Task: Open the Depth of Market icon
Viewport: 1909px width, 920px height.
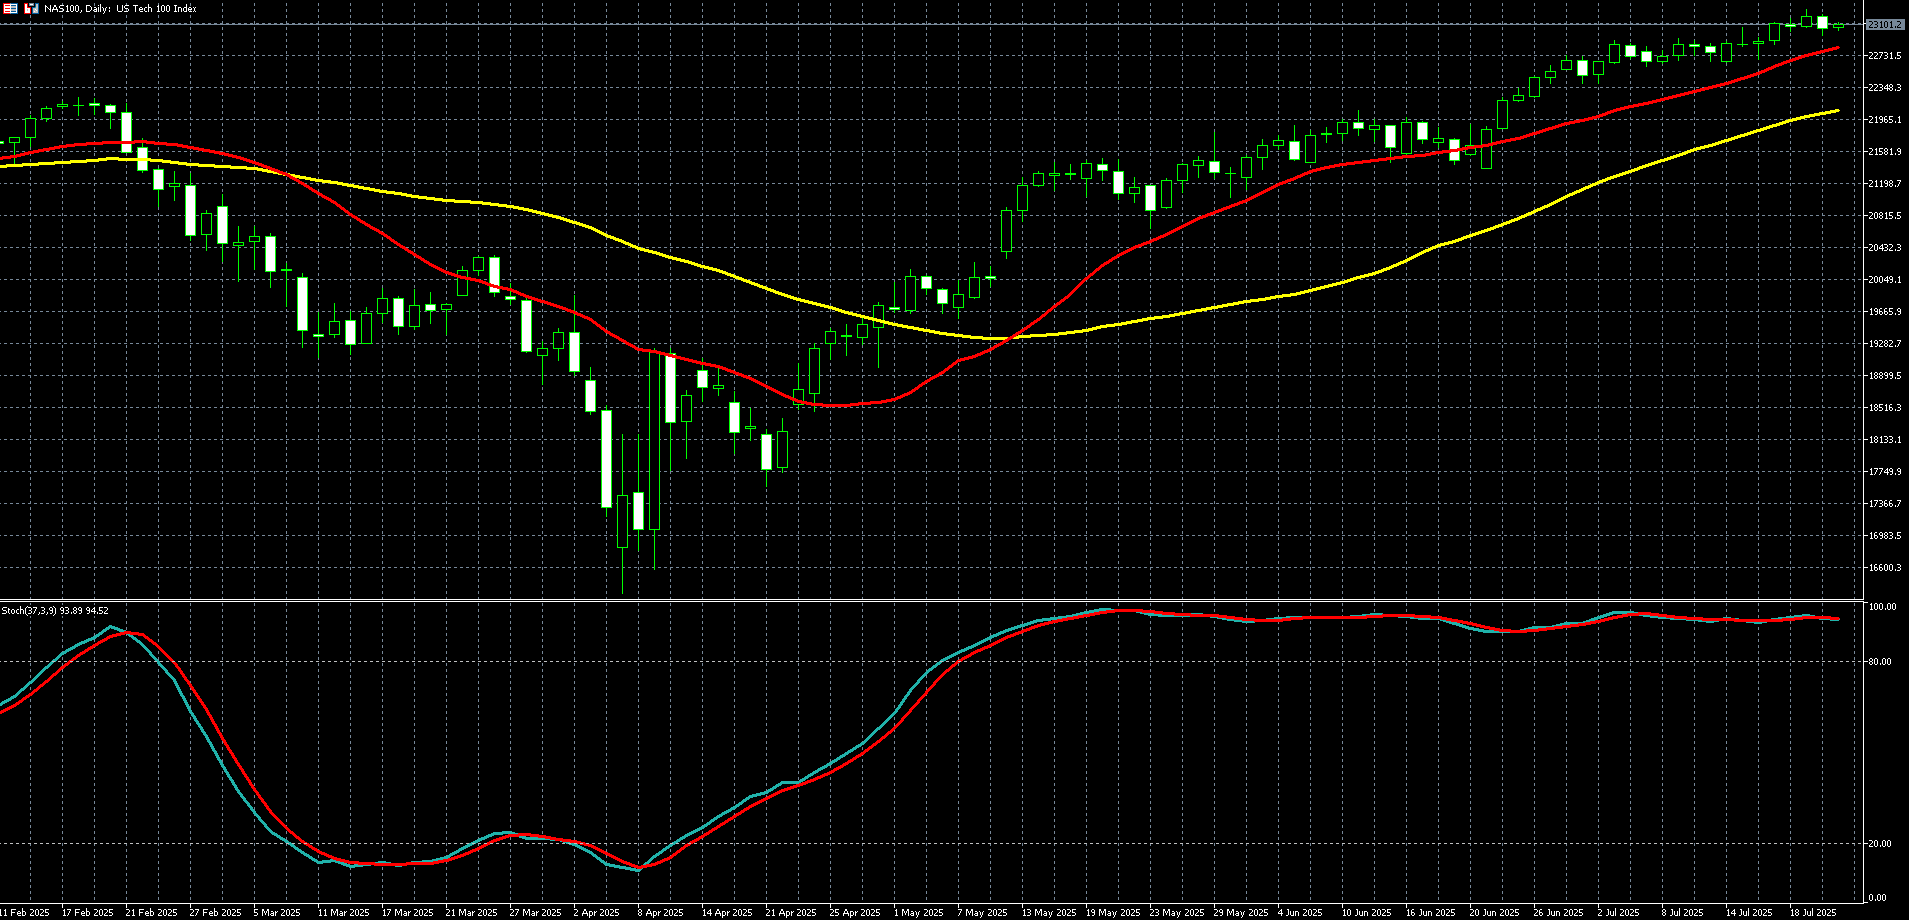Action: coord(10,8)
